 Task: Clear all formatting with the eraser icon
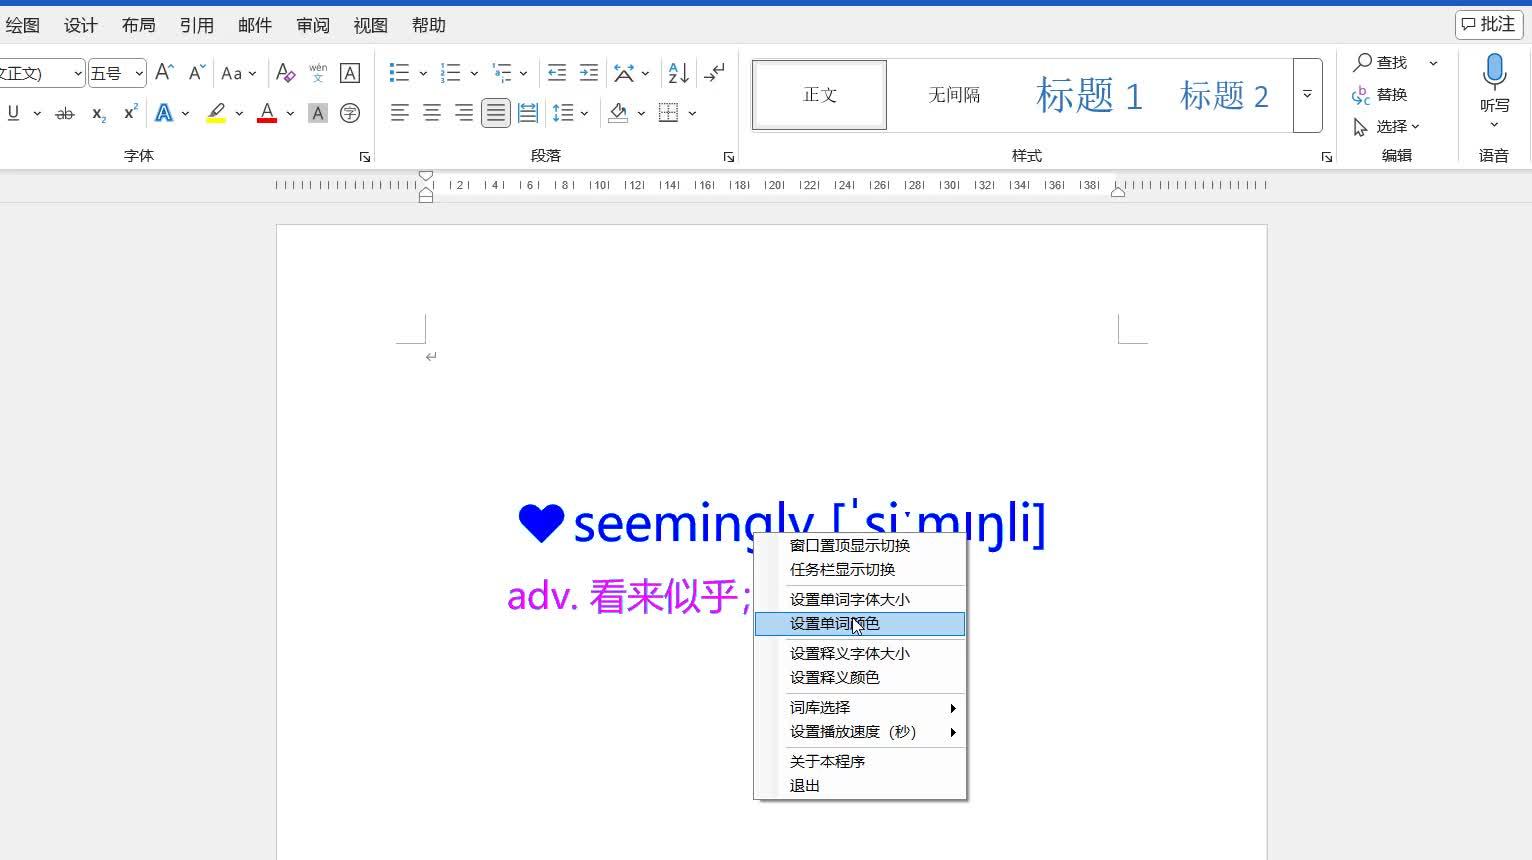[x=285, y=72]
